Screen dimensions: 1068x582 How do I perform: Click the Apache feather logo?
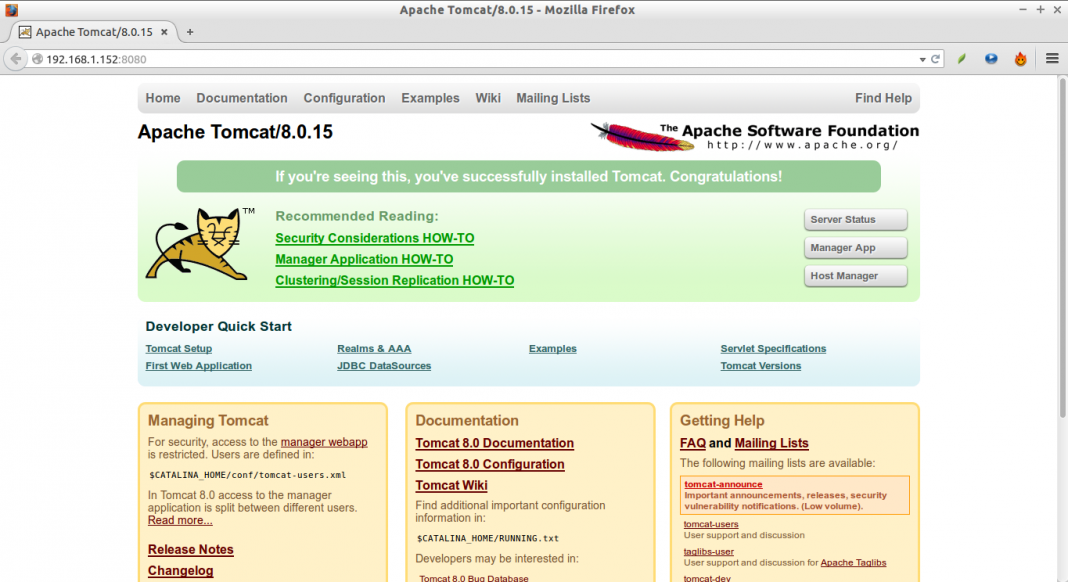tap(640, 136)
